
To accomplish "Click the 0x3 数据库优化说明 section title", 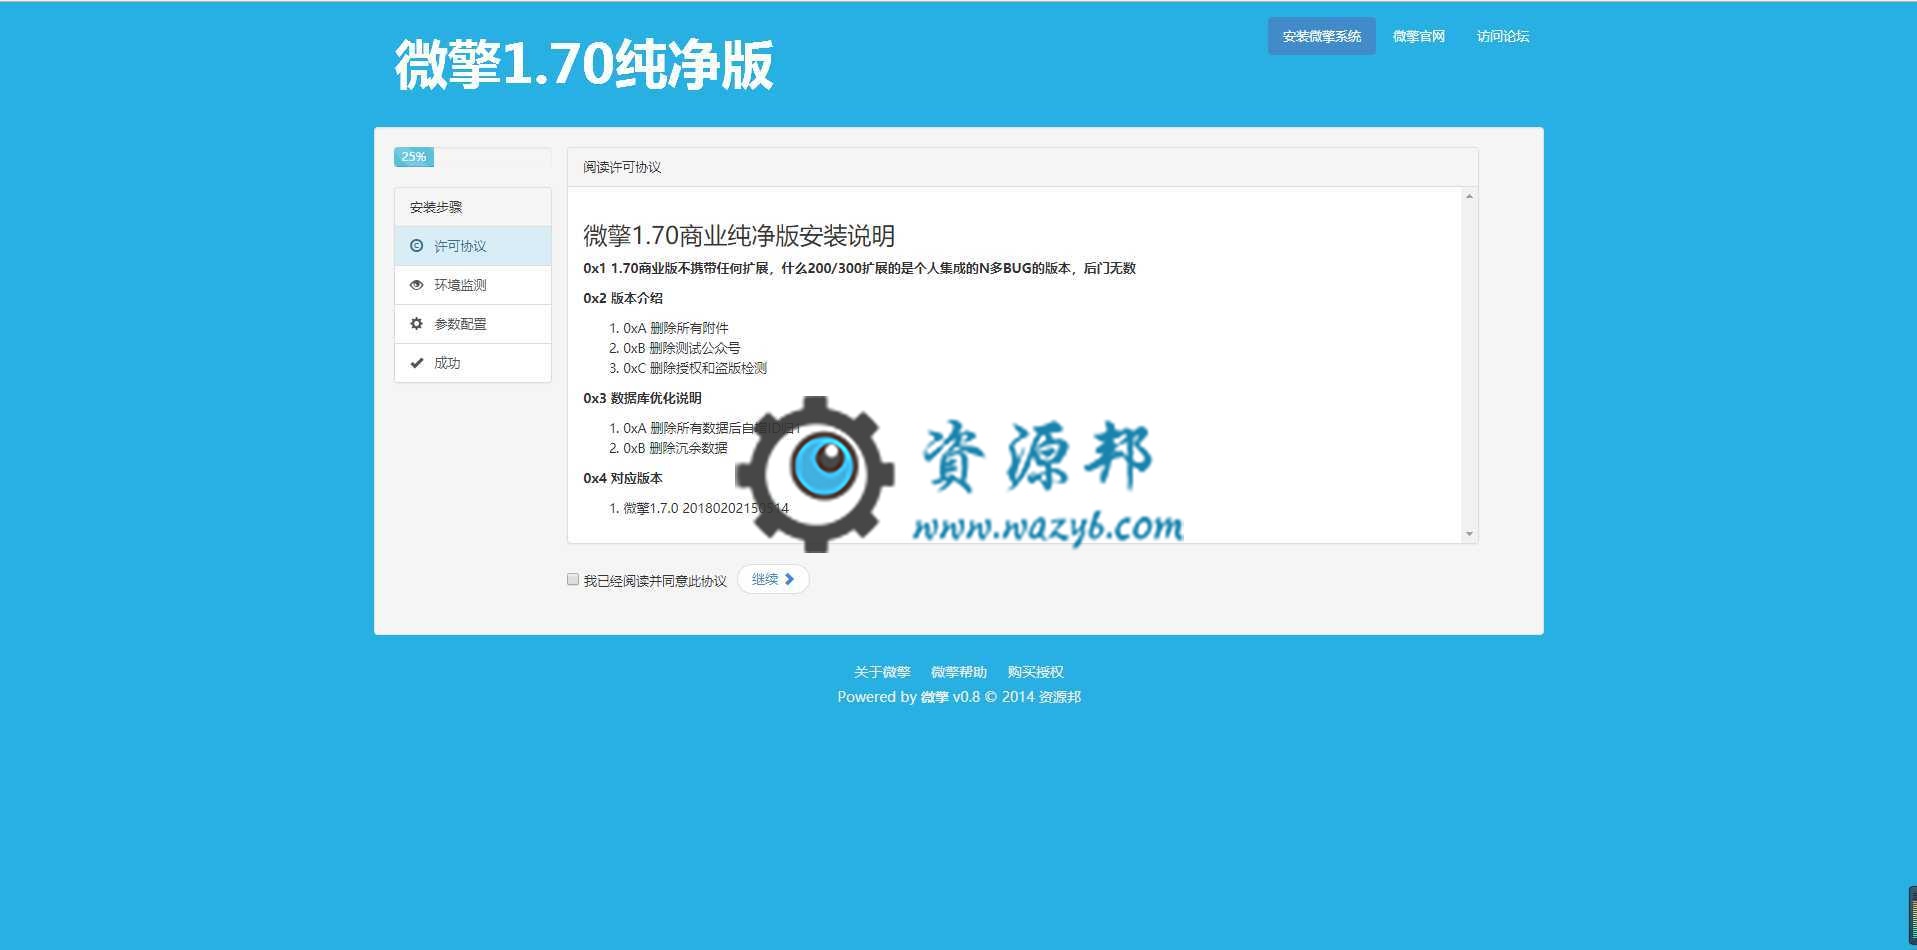I will click(642, 398).
